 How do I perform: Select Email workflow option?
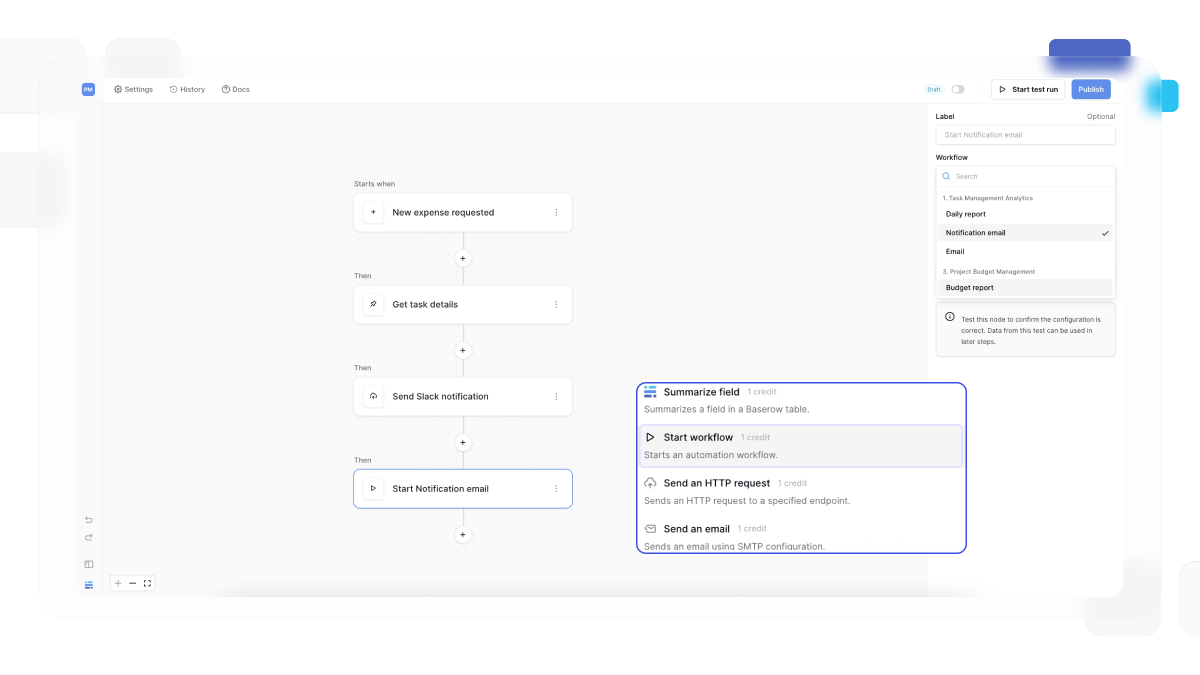click(x=1025, y=251)
